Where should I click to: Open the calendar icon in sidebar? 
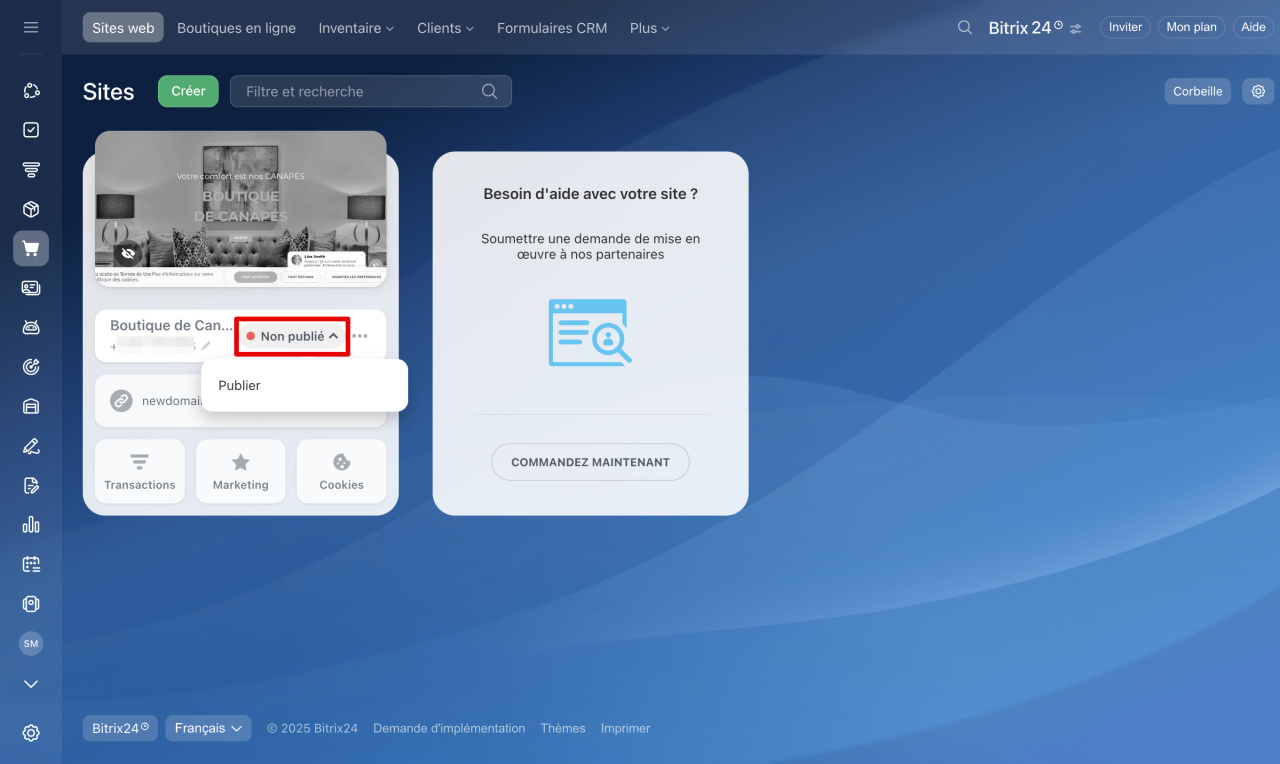(x=31, y=564)
